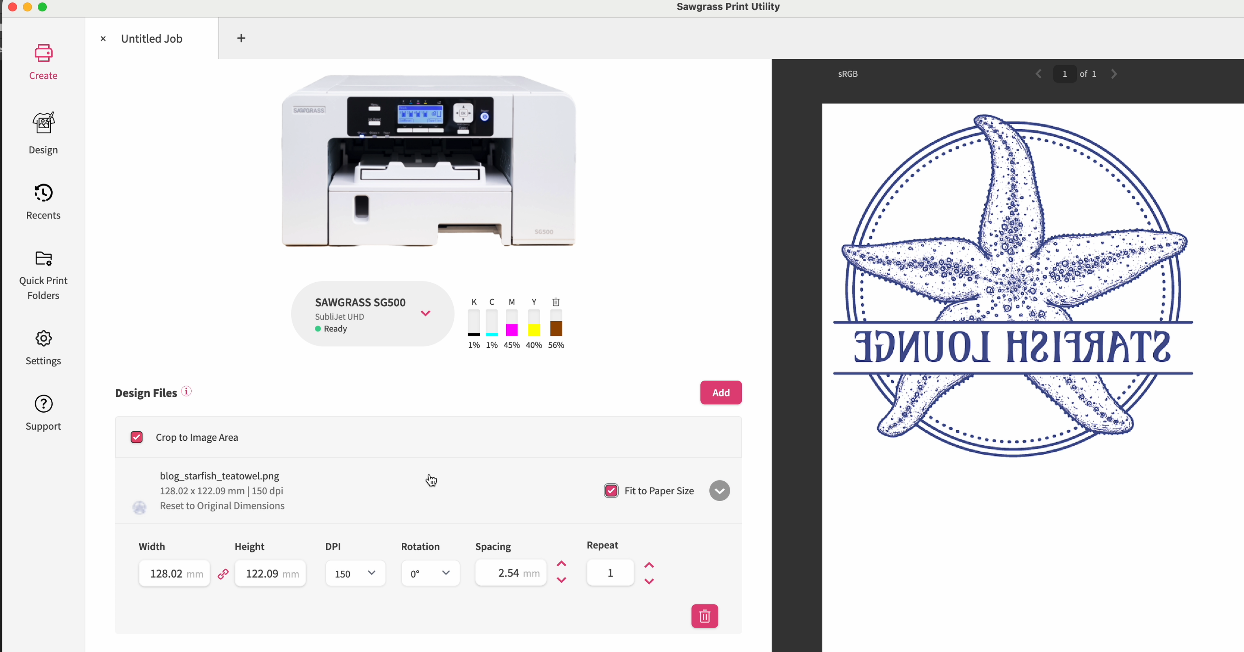Open the Rotation dropdown
Viewport: 1244px width, 652px height.
click(x=430, y=574)
